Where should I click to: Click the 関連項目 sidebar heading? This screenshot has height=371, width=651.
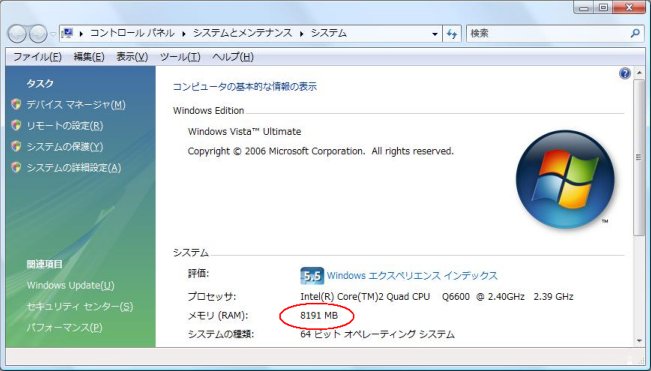pos(44,264)
